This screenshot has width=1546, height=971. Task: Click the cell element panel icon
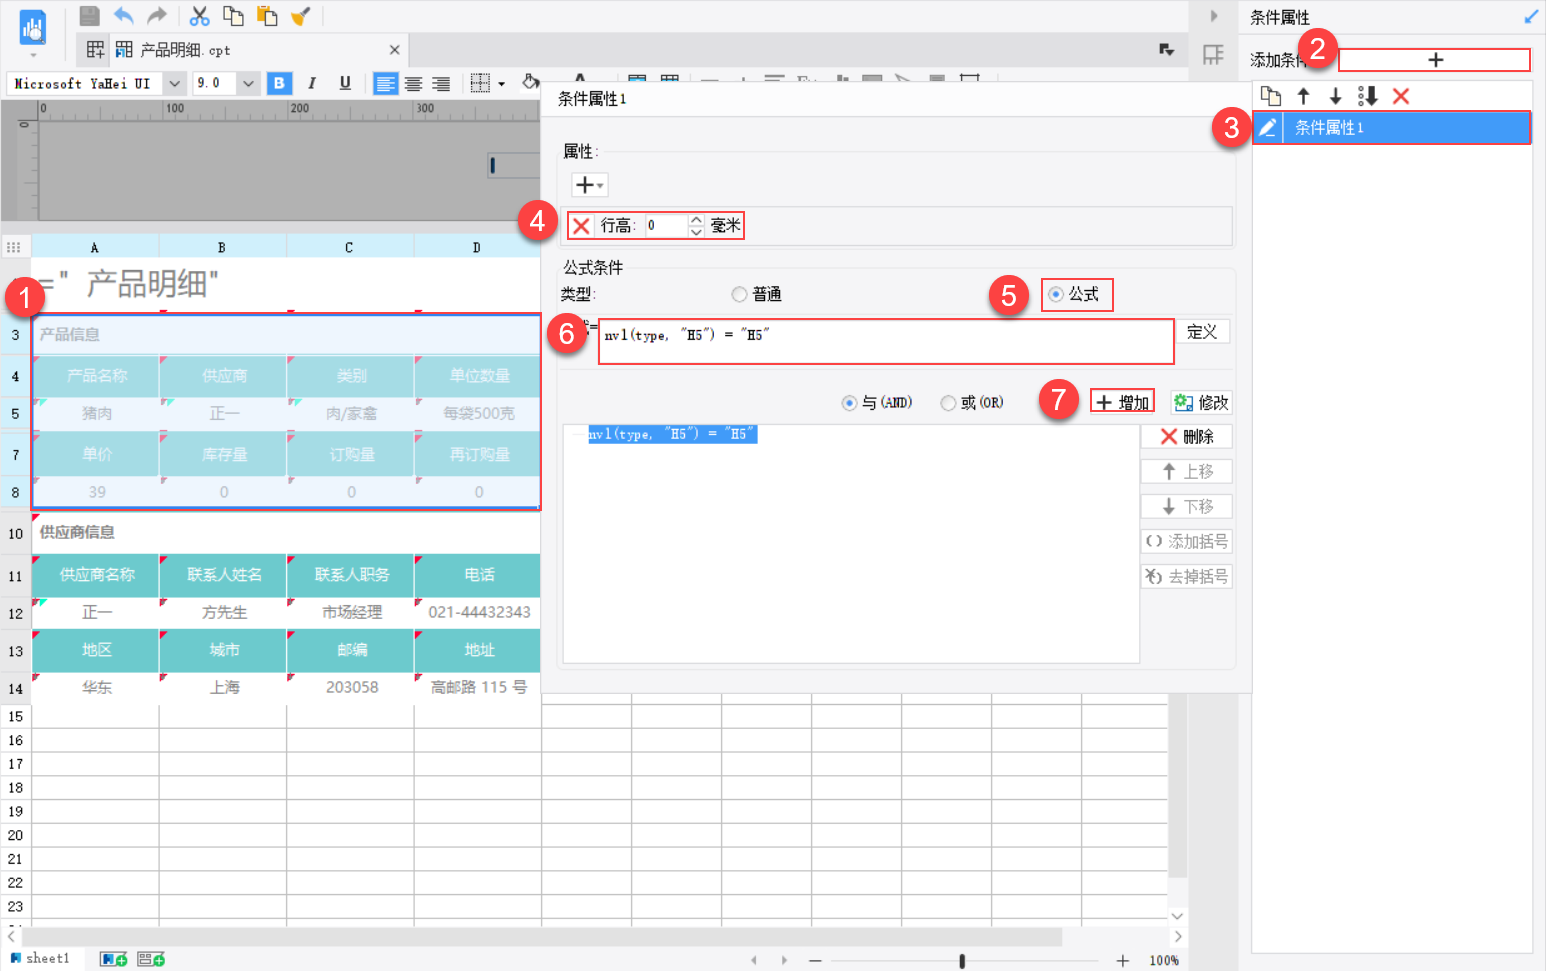(1213, 55)
